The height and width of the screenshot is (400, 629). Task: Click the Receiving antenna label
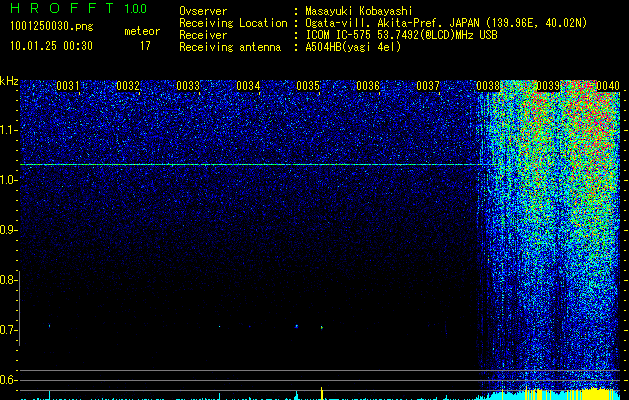click(230, 47)
